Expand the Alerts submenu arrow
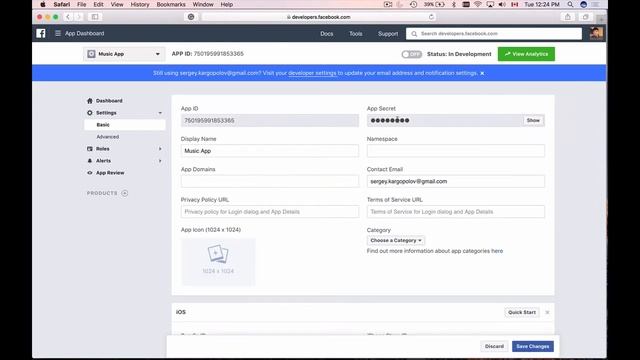 pyautogui.click(x=160, y=161)
